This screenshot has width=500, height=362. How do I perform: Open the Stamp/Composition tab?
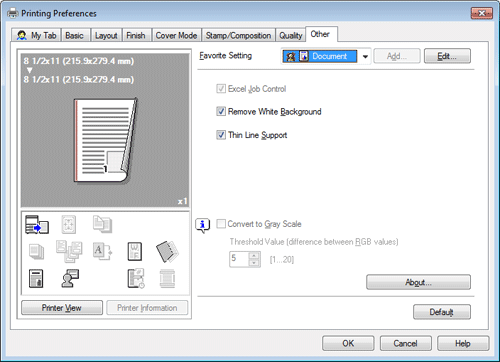[x=238, y=35]
